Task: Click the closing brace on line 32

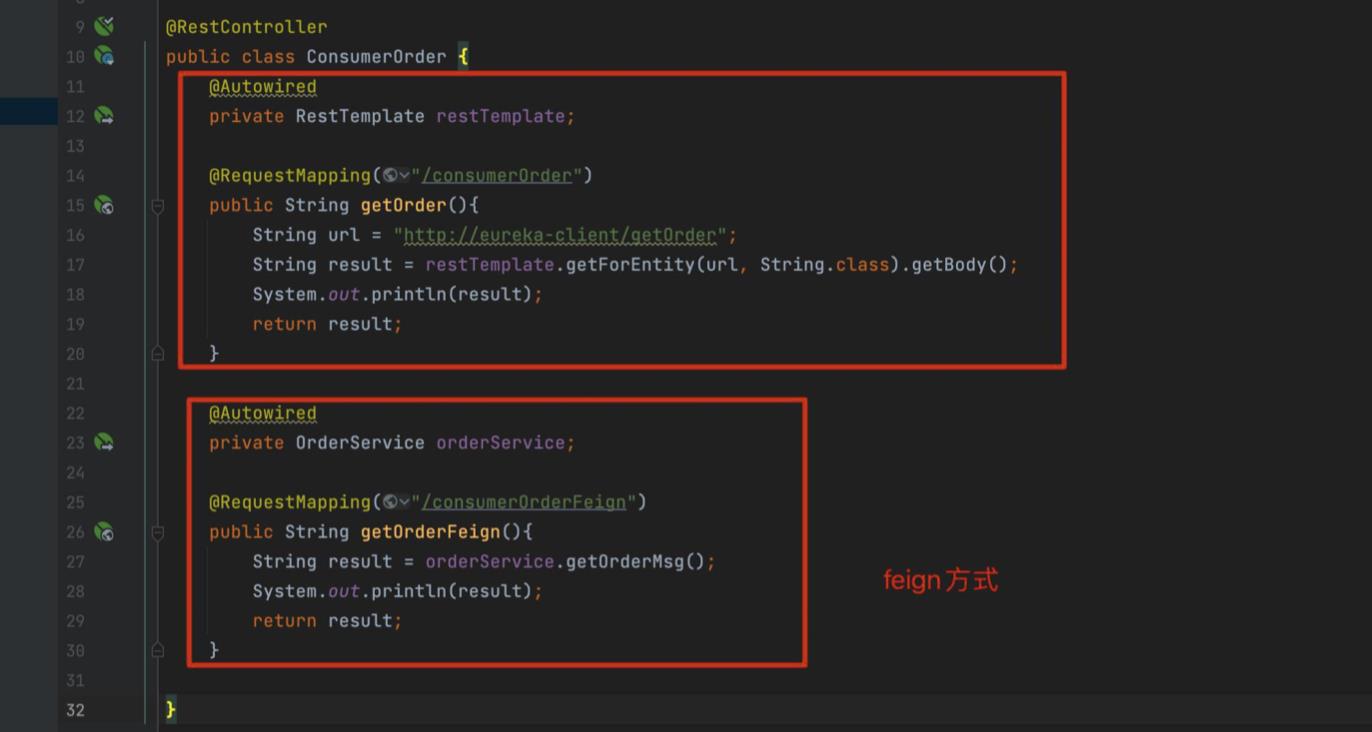Action: click(x=171, y=710)
